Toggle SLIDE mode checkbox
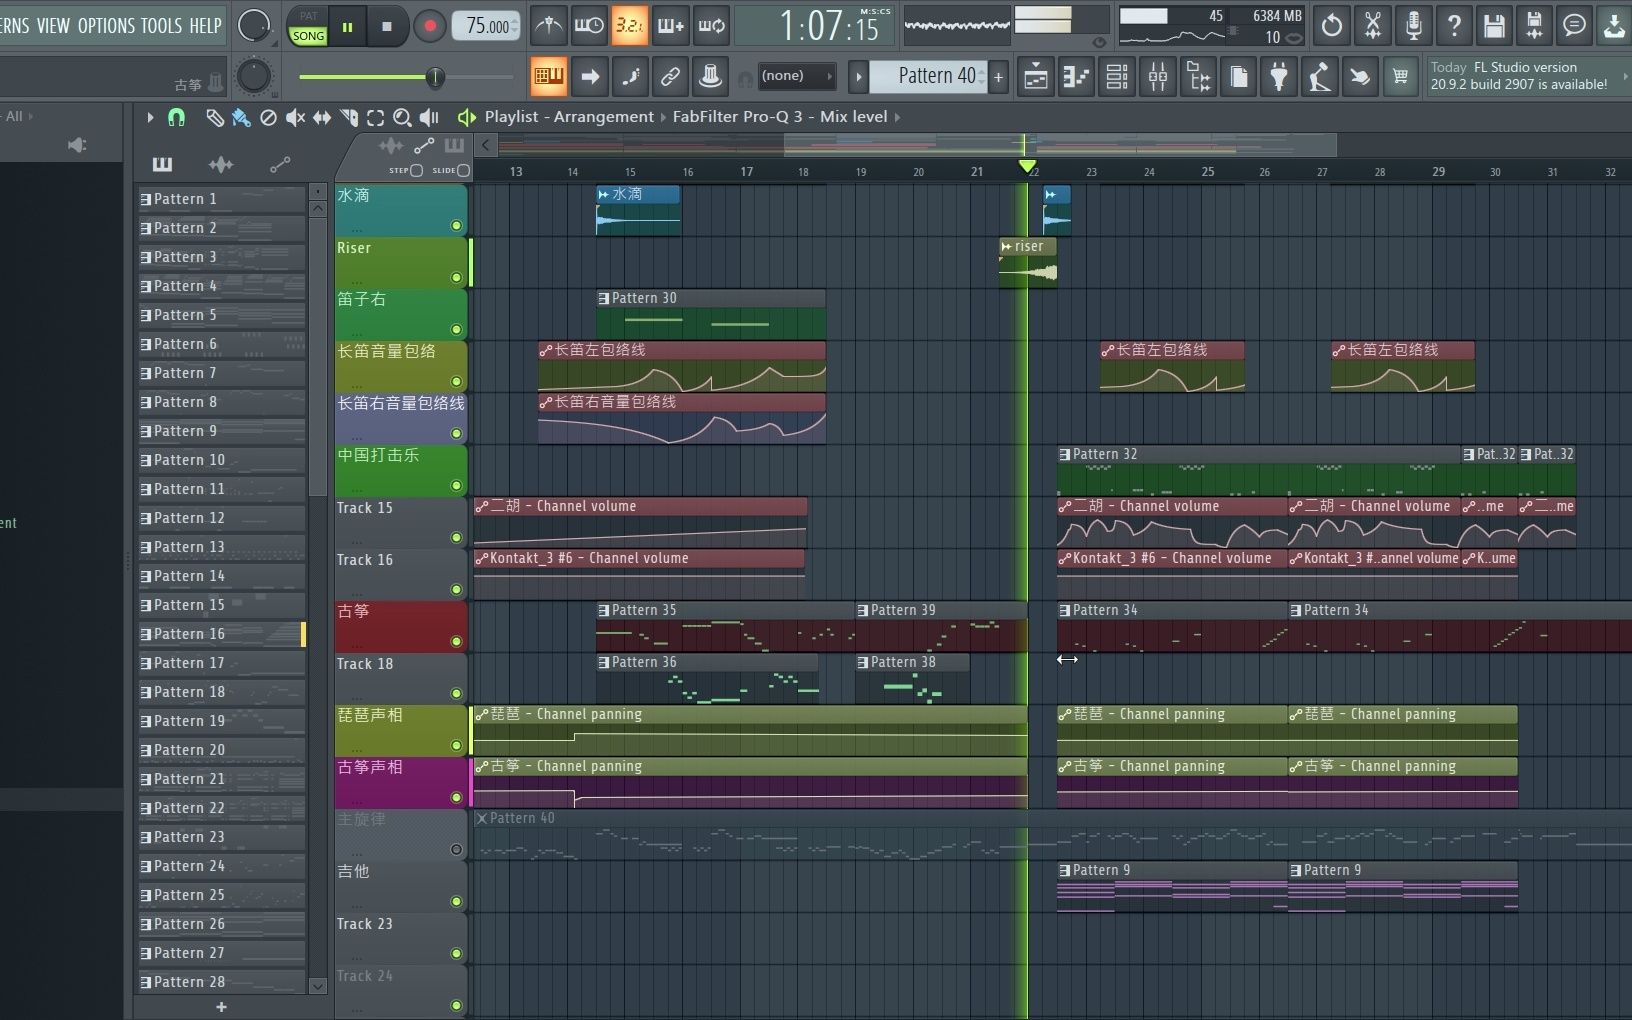This screenshot has width=1632, height=1020. tap(463, 170)
